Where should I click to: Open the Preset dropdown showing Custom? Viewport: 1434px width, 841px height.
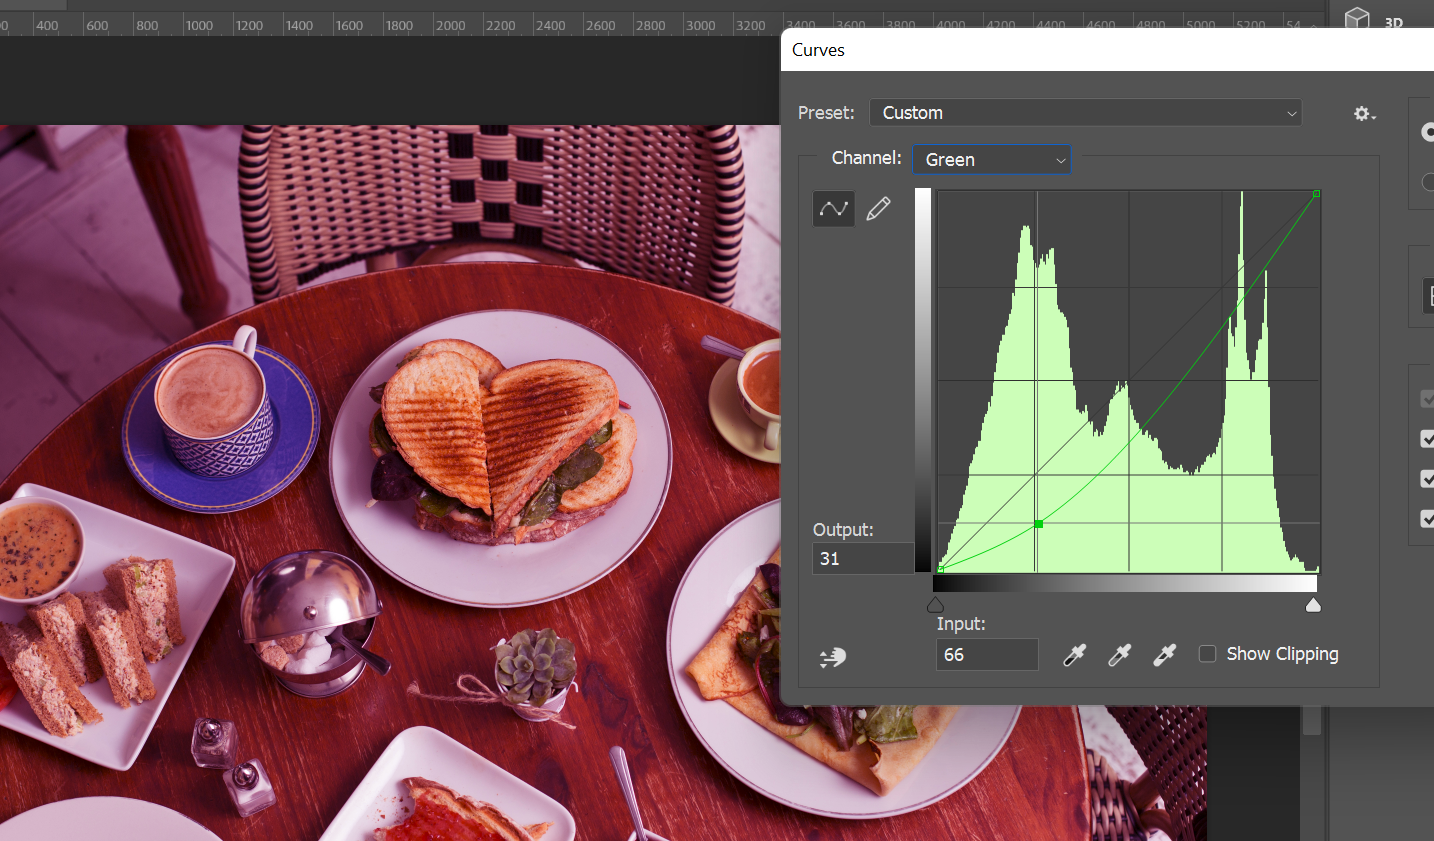tap(1085, 113)
